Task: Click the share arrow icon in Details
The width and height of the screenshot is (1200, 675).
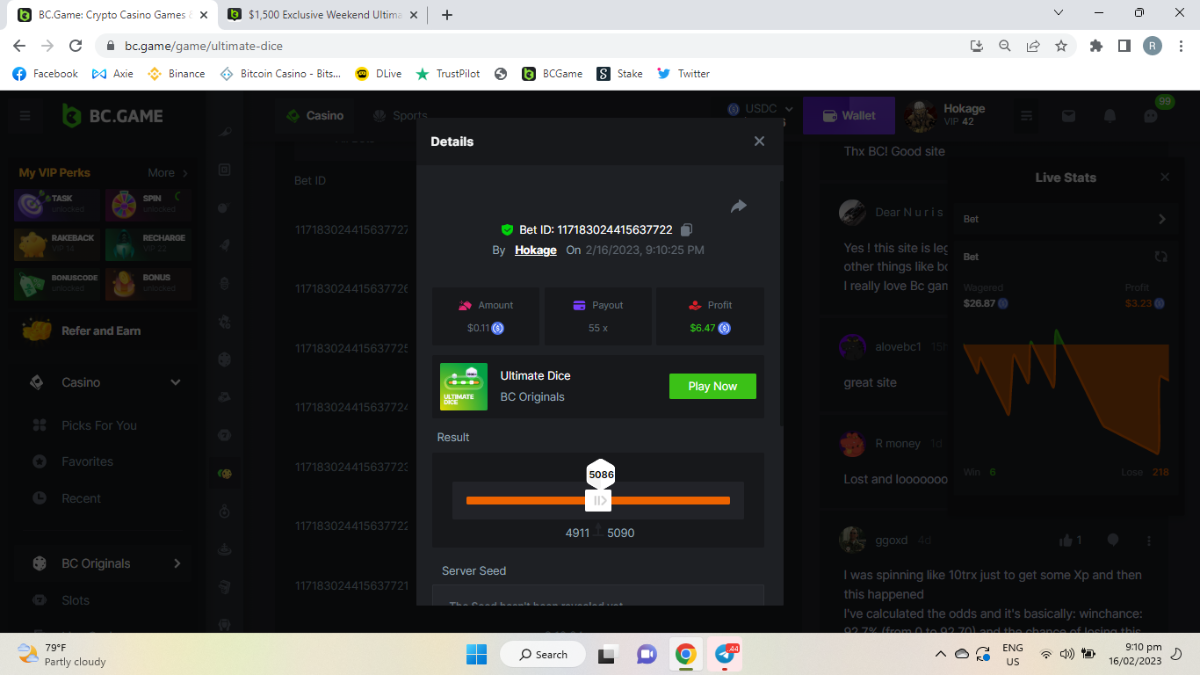Action: pyautogui.click(x=738, y=206)
